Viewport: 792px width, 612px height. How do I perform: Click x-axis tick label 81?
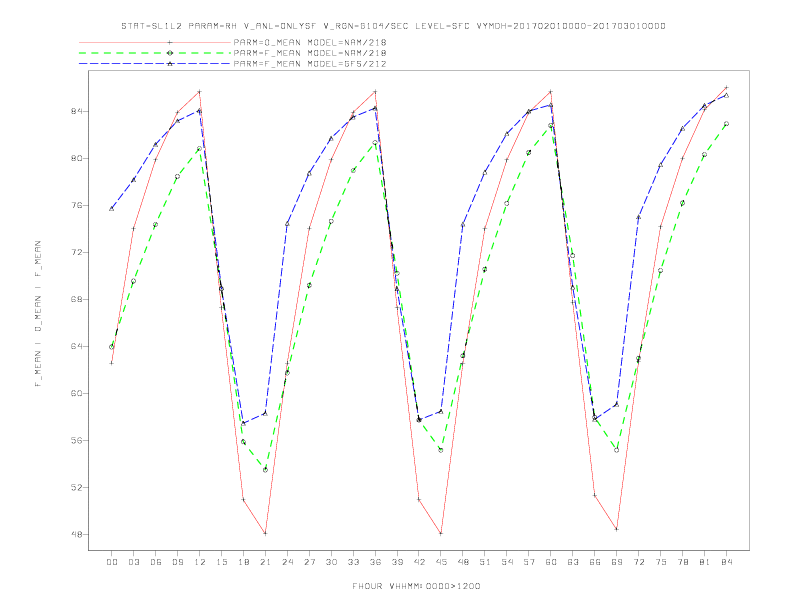click(705, 562)
